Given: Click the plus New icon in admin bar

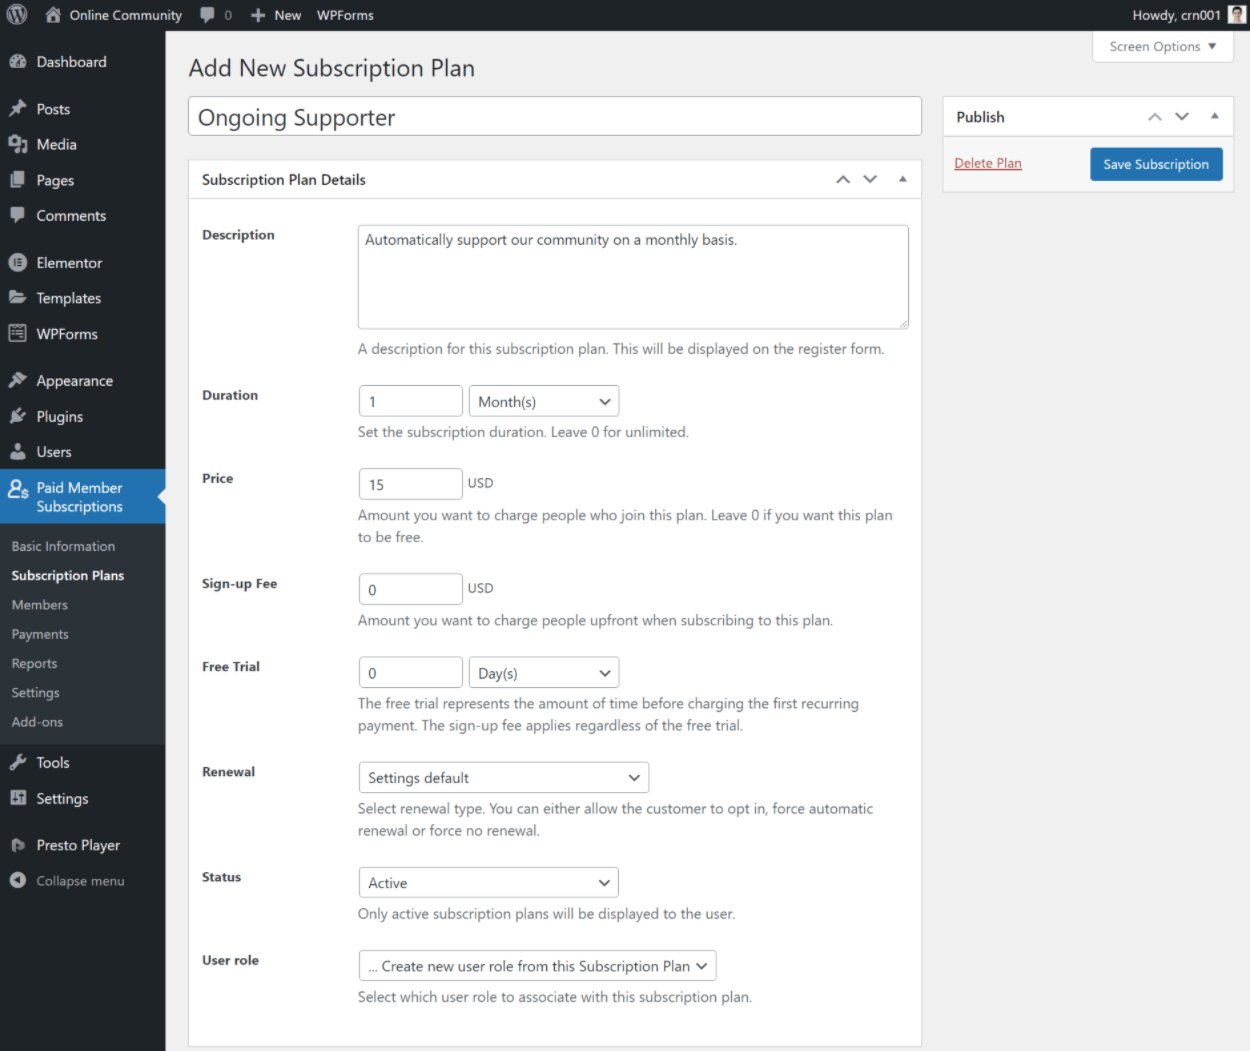Looking at the screenshot, I should click(x=258, y=15).
